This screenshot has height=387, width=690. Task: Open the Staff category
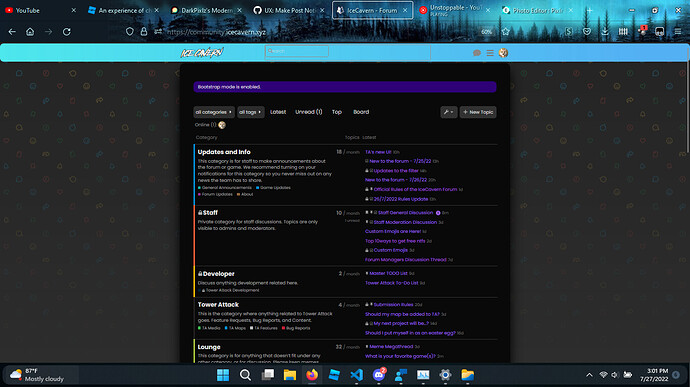[x=210, y=213]
